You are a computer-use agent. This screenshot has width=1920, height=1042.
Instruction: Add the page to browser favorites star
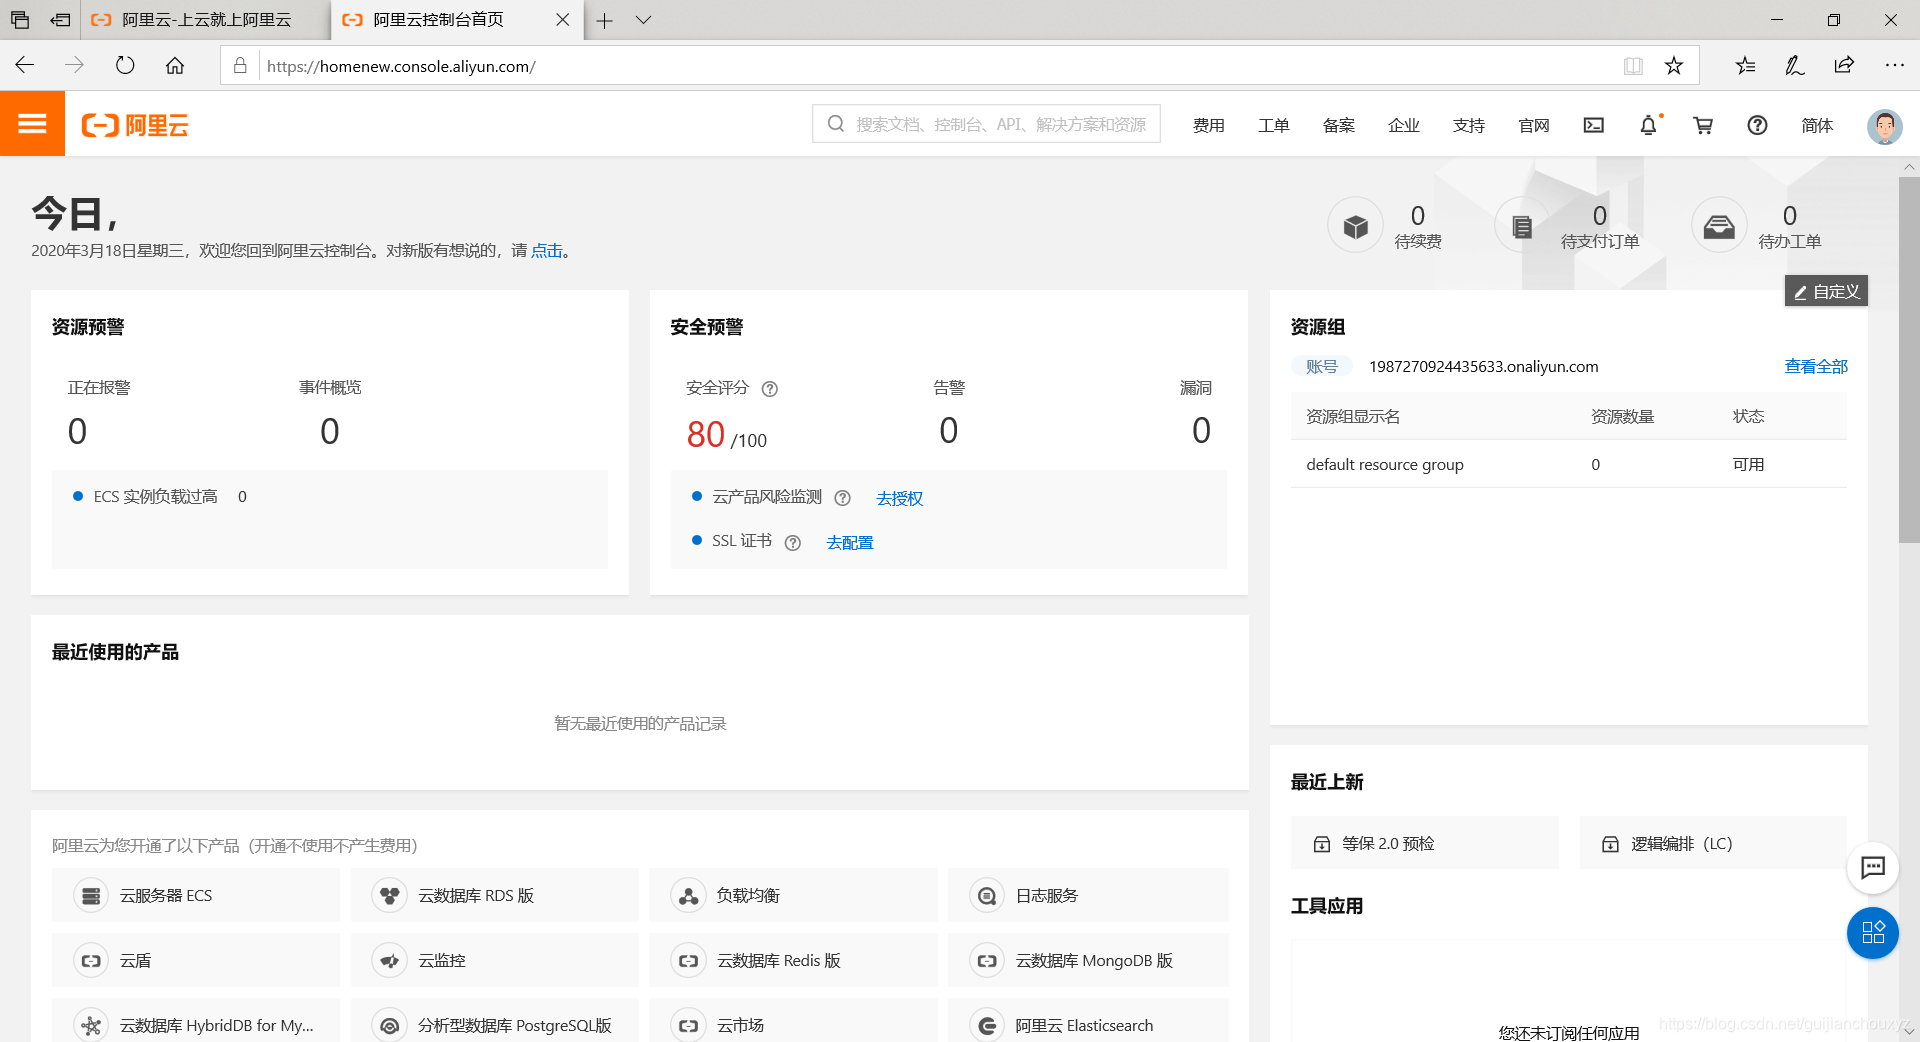point(1674,66)
